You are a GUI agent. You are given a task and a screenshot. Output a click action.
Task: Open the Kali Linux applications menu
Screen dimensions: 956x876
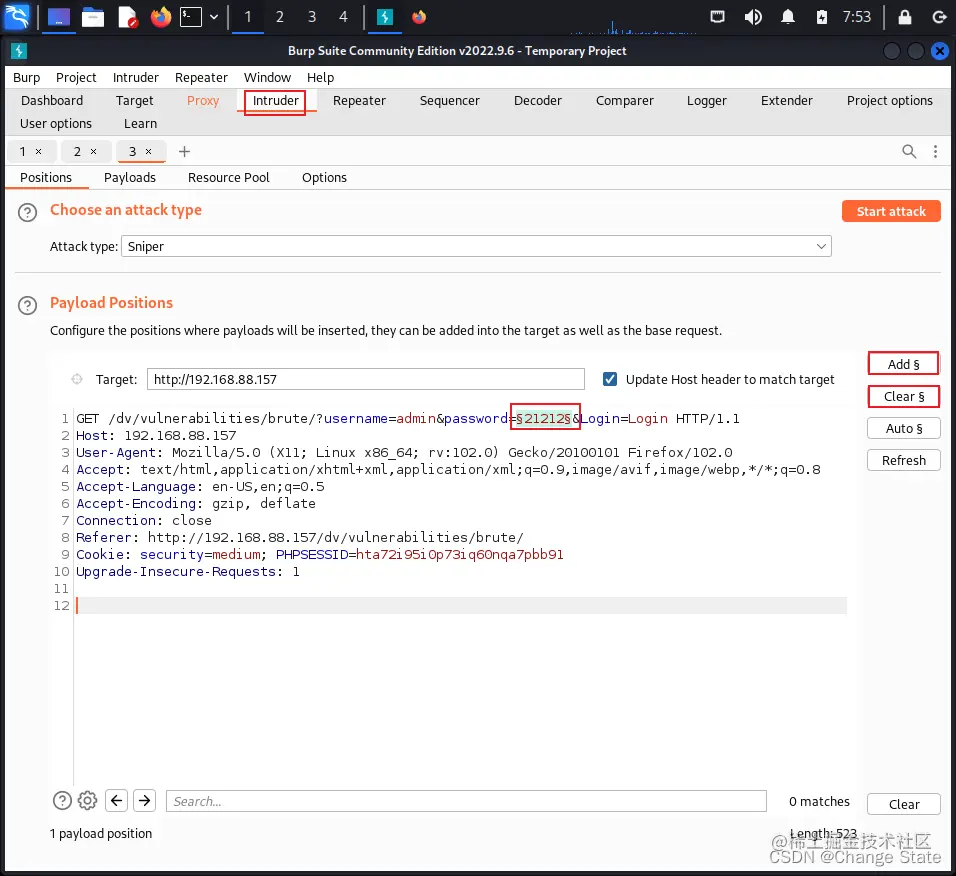click(x=16, y=16)
